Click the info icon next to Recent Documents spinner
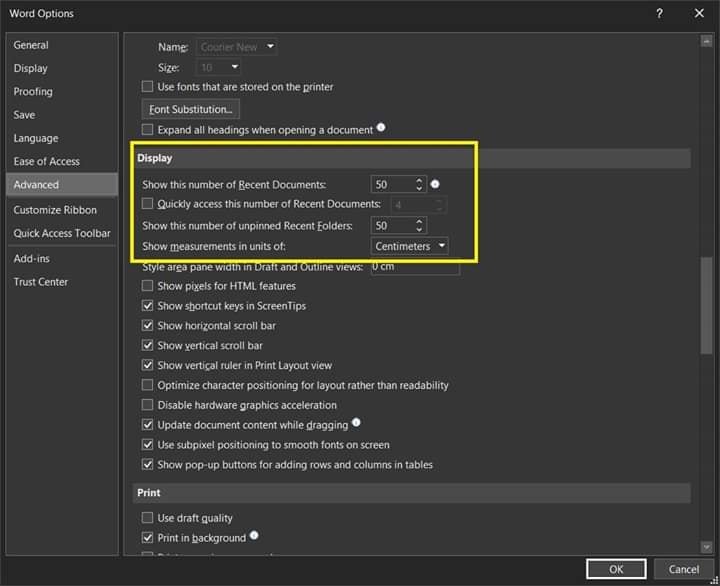720x586 pixels. click(x=434, y=184)
